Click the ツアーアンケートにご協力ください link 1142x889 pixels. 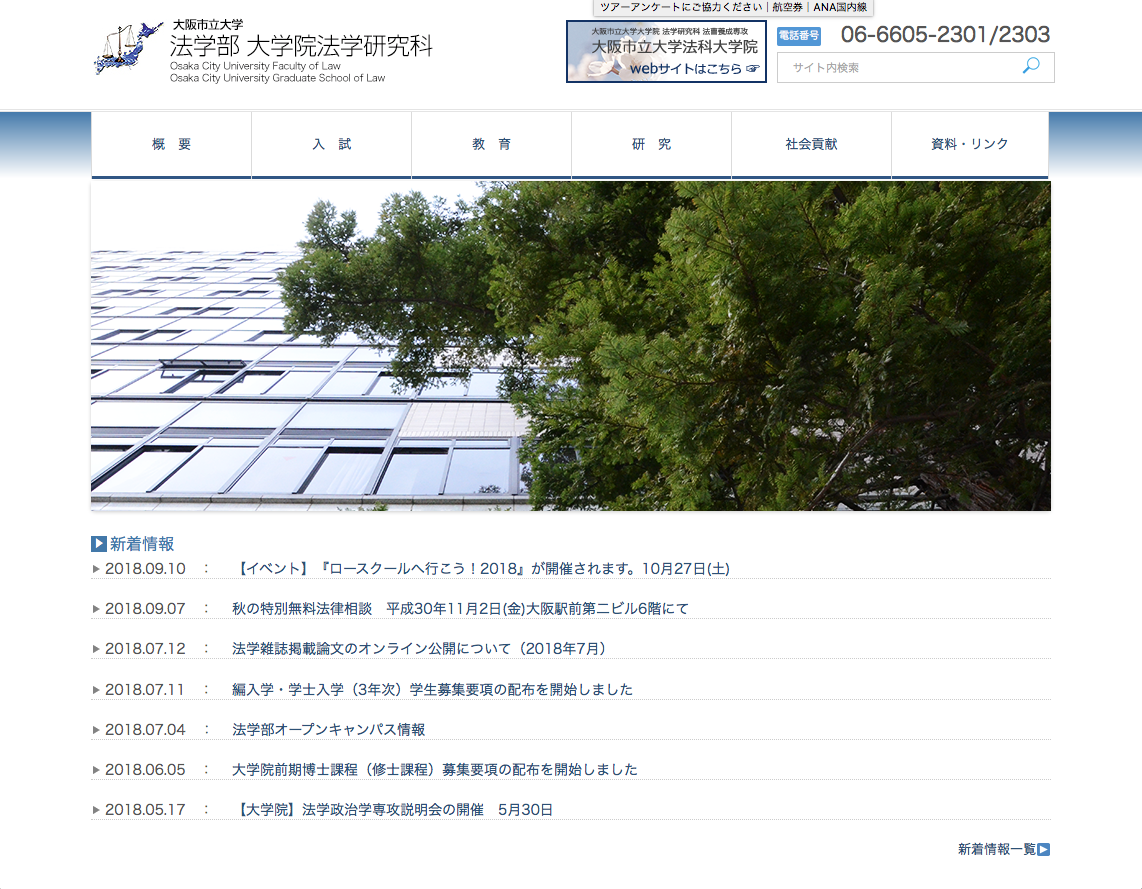pyautogui.click(x=681, y=7)
